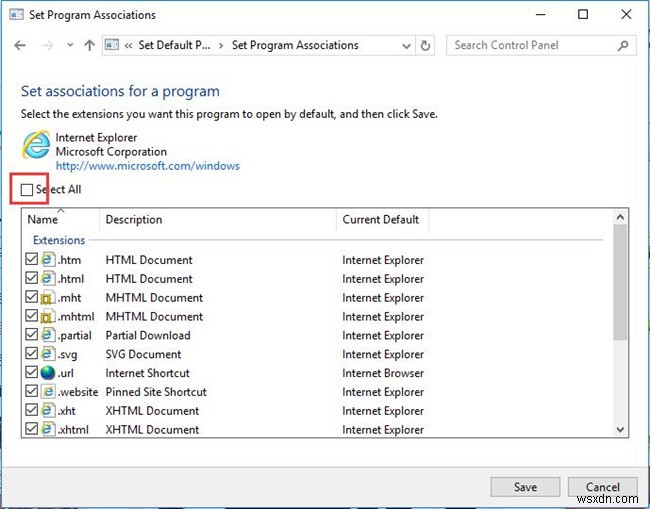Close the Set Program Associations window

tap(626, 15)
